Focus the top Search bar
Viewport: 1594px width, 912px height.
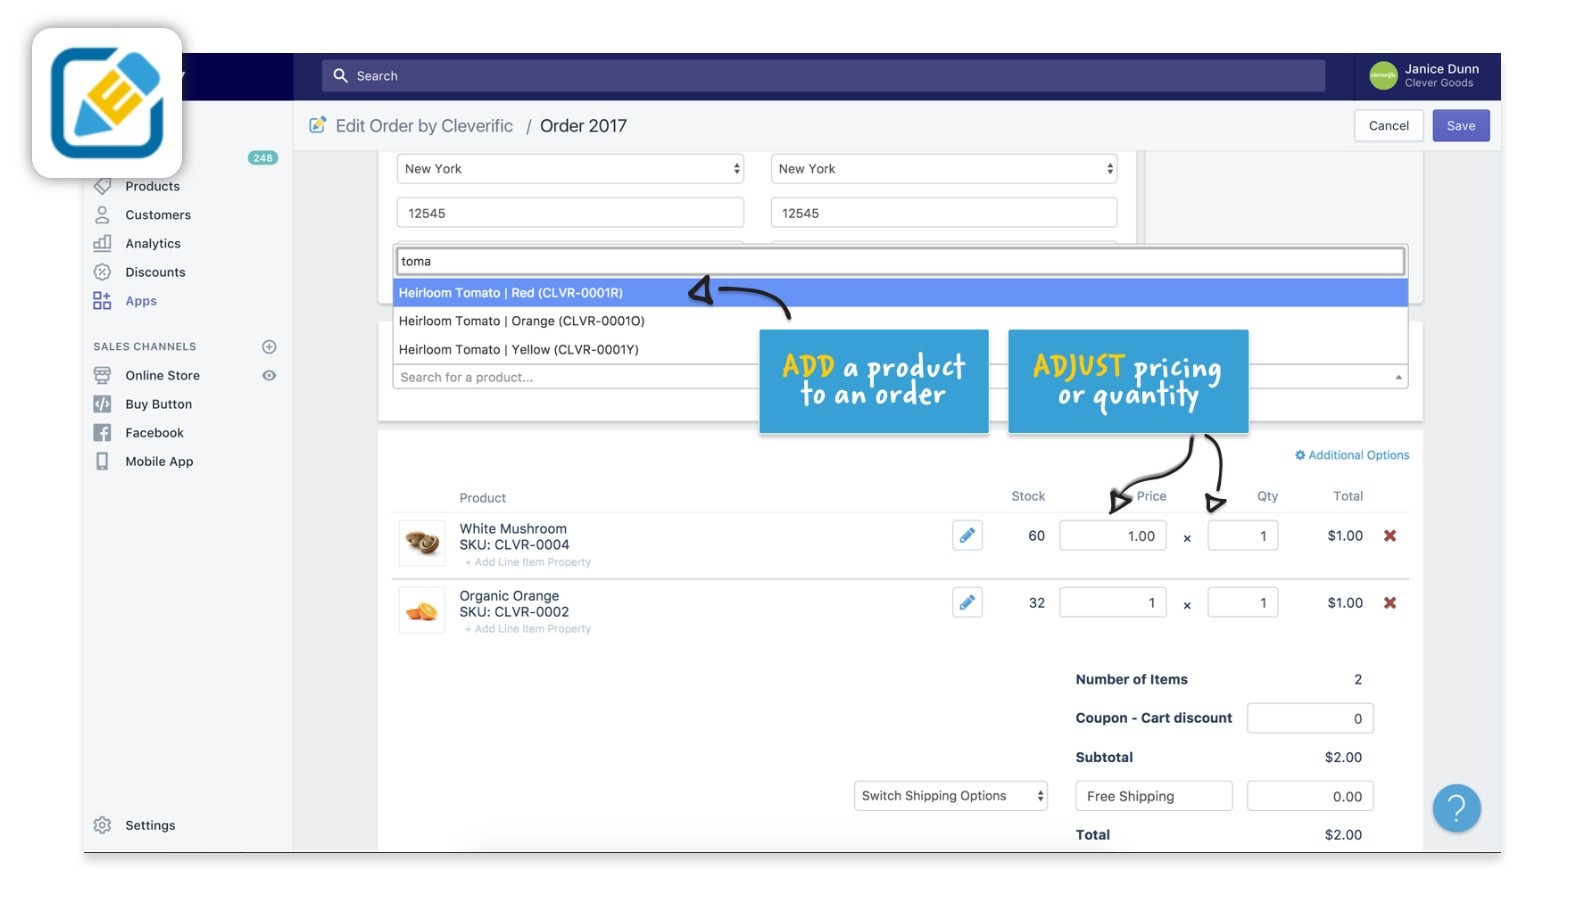coord(823,76)
